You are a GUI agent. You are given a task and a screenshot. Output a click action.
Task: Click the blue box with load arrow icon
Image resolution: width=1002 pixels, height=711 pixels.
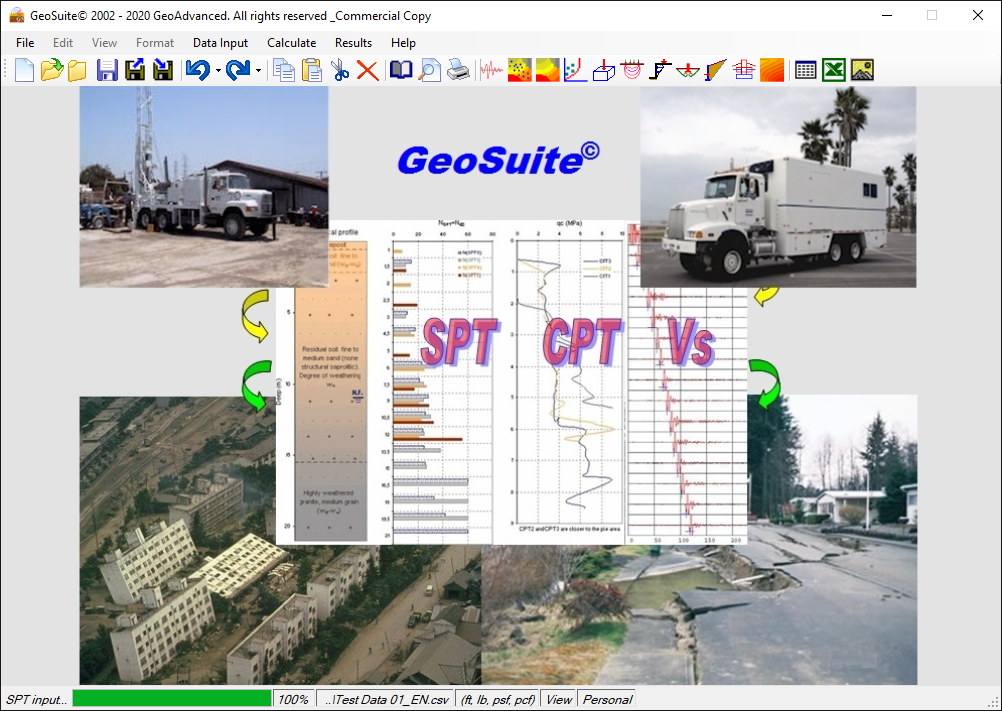604,70
